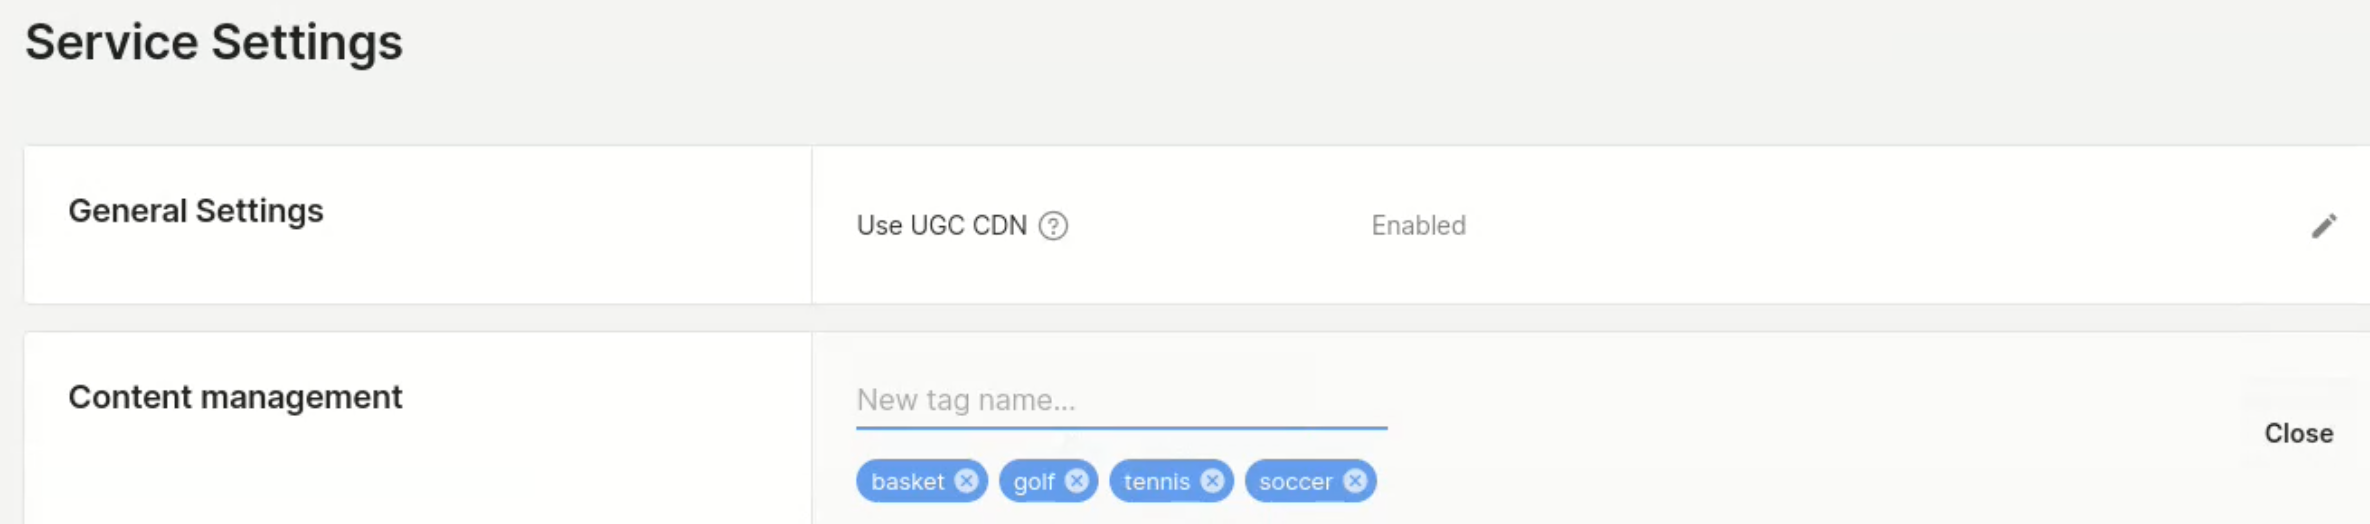Delete the soccer tag with its X icon
The image size is (2370, 524).
[1355, 481]
